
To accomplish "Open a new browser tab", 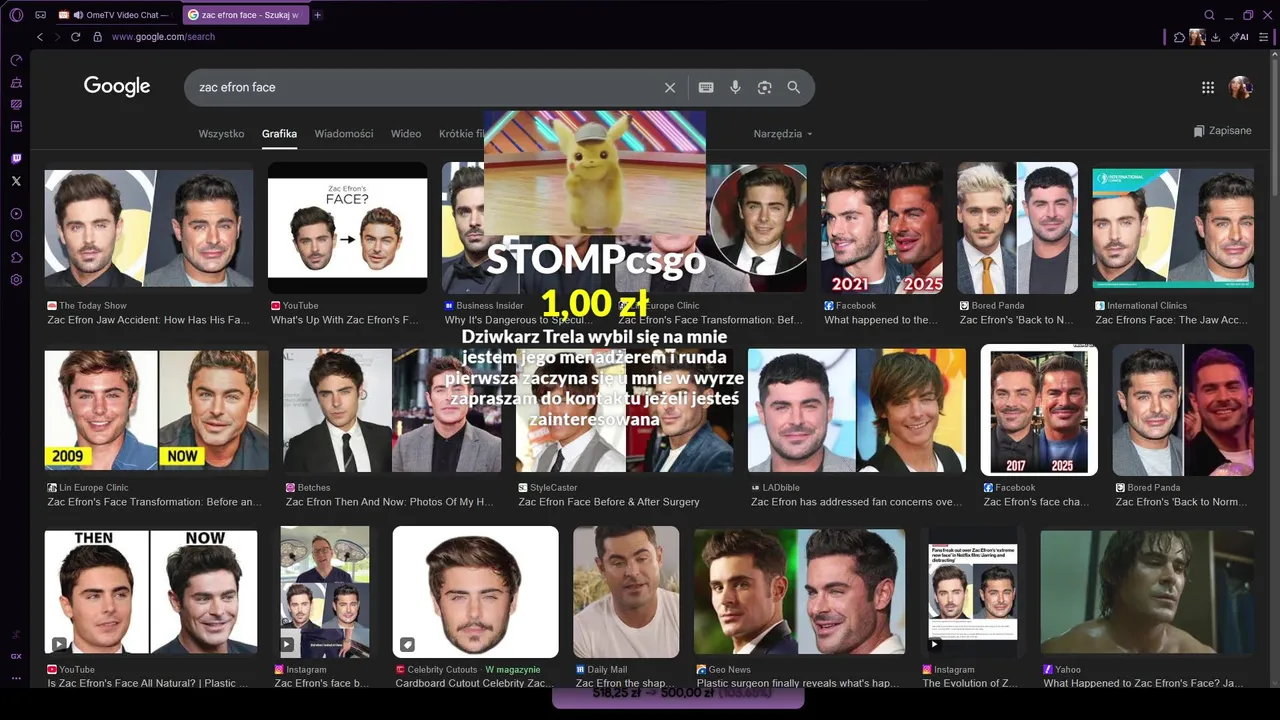I will [x=318, y=15].
